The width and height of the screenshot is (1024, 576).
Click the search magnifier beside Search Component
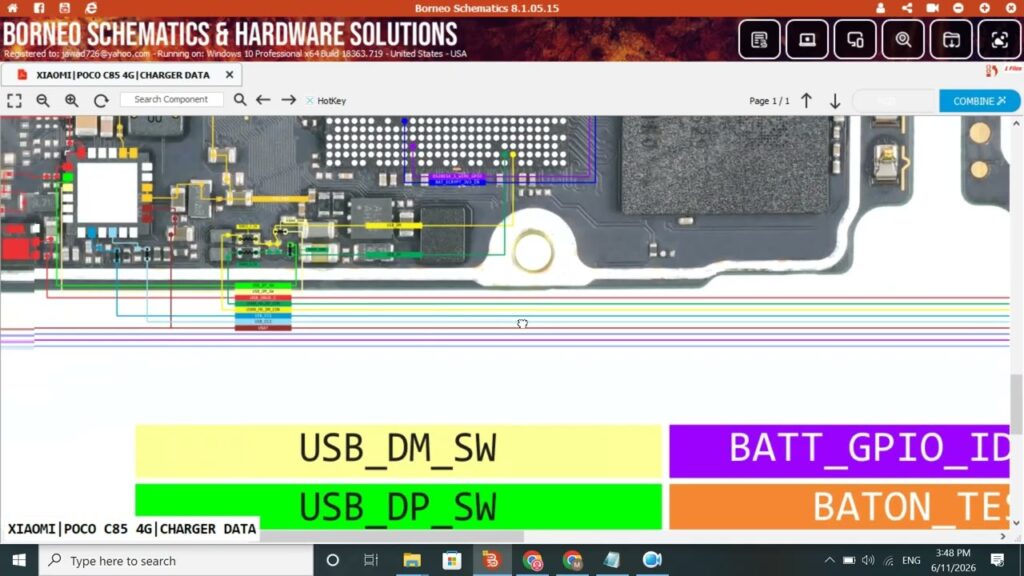pyautogui.click(x=240, y=100)
